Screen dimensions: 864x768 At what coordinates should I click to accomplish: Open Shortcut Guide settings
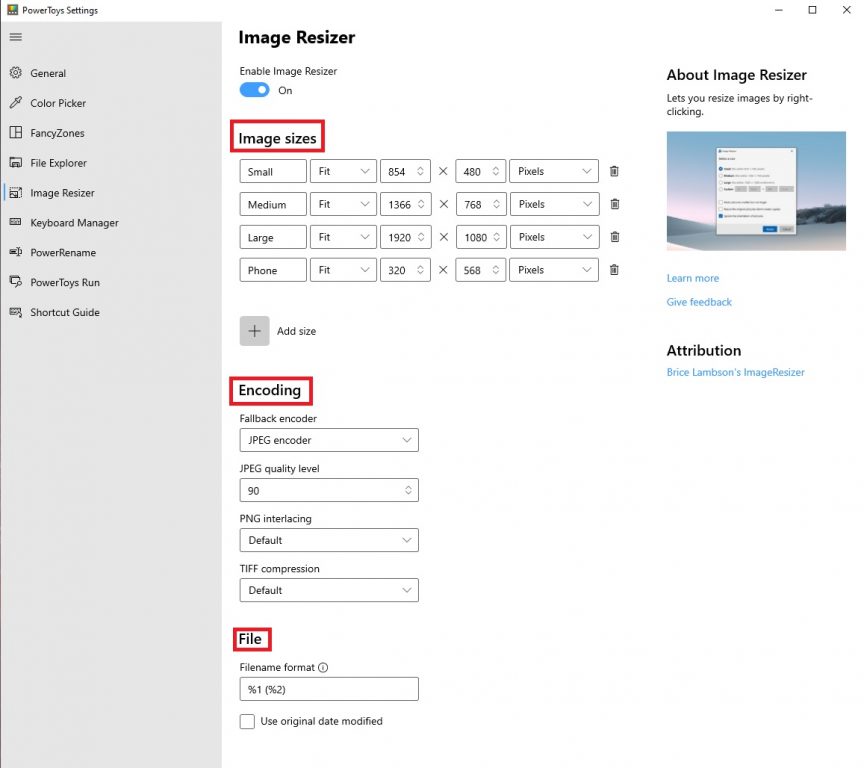pyautogui.click(x=65, y=312)
